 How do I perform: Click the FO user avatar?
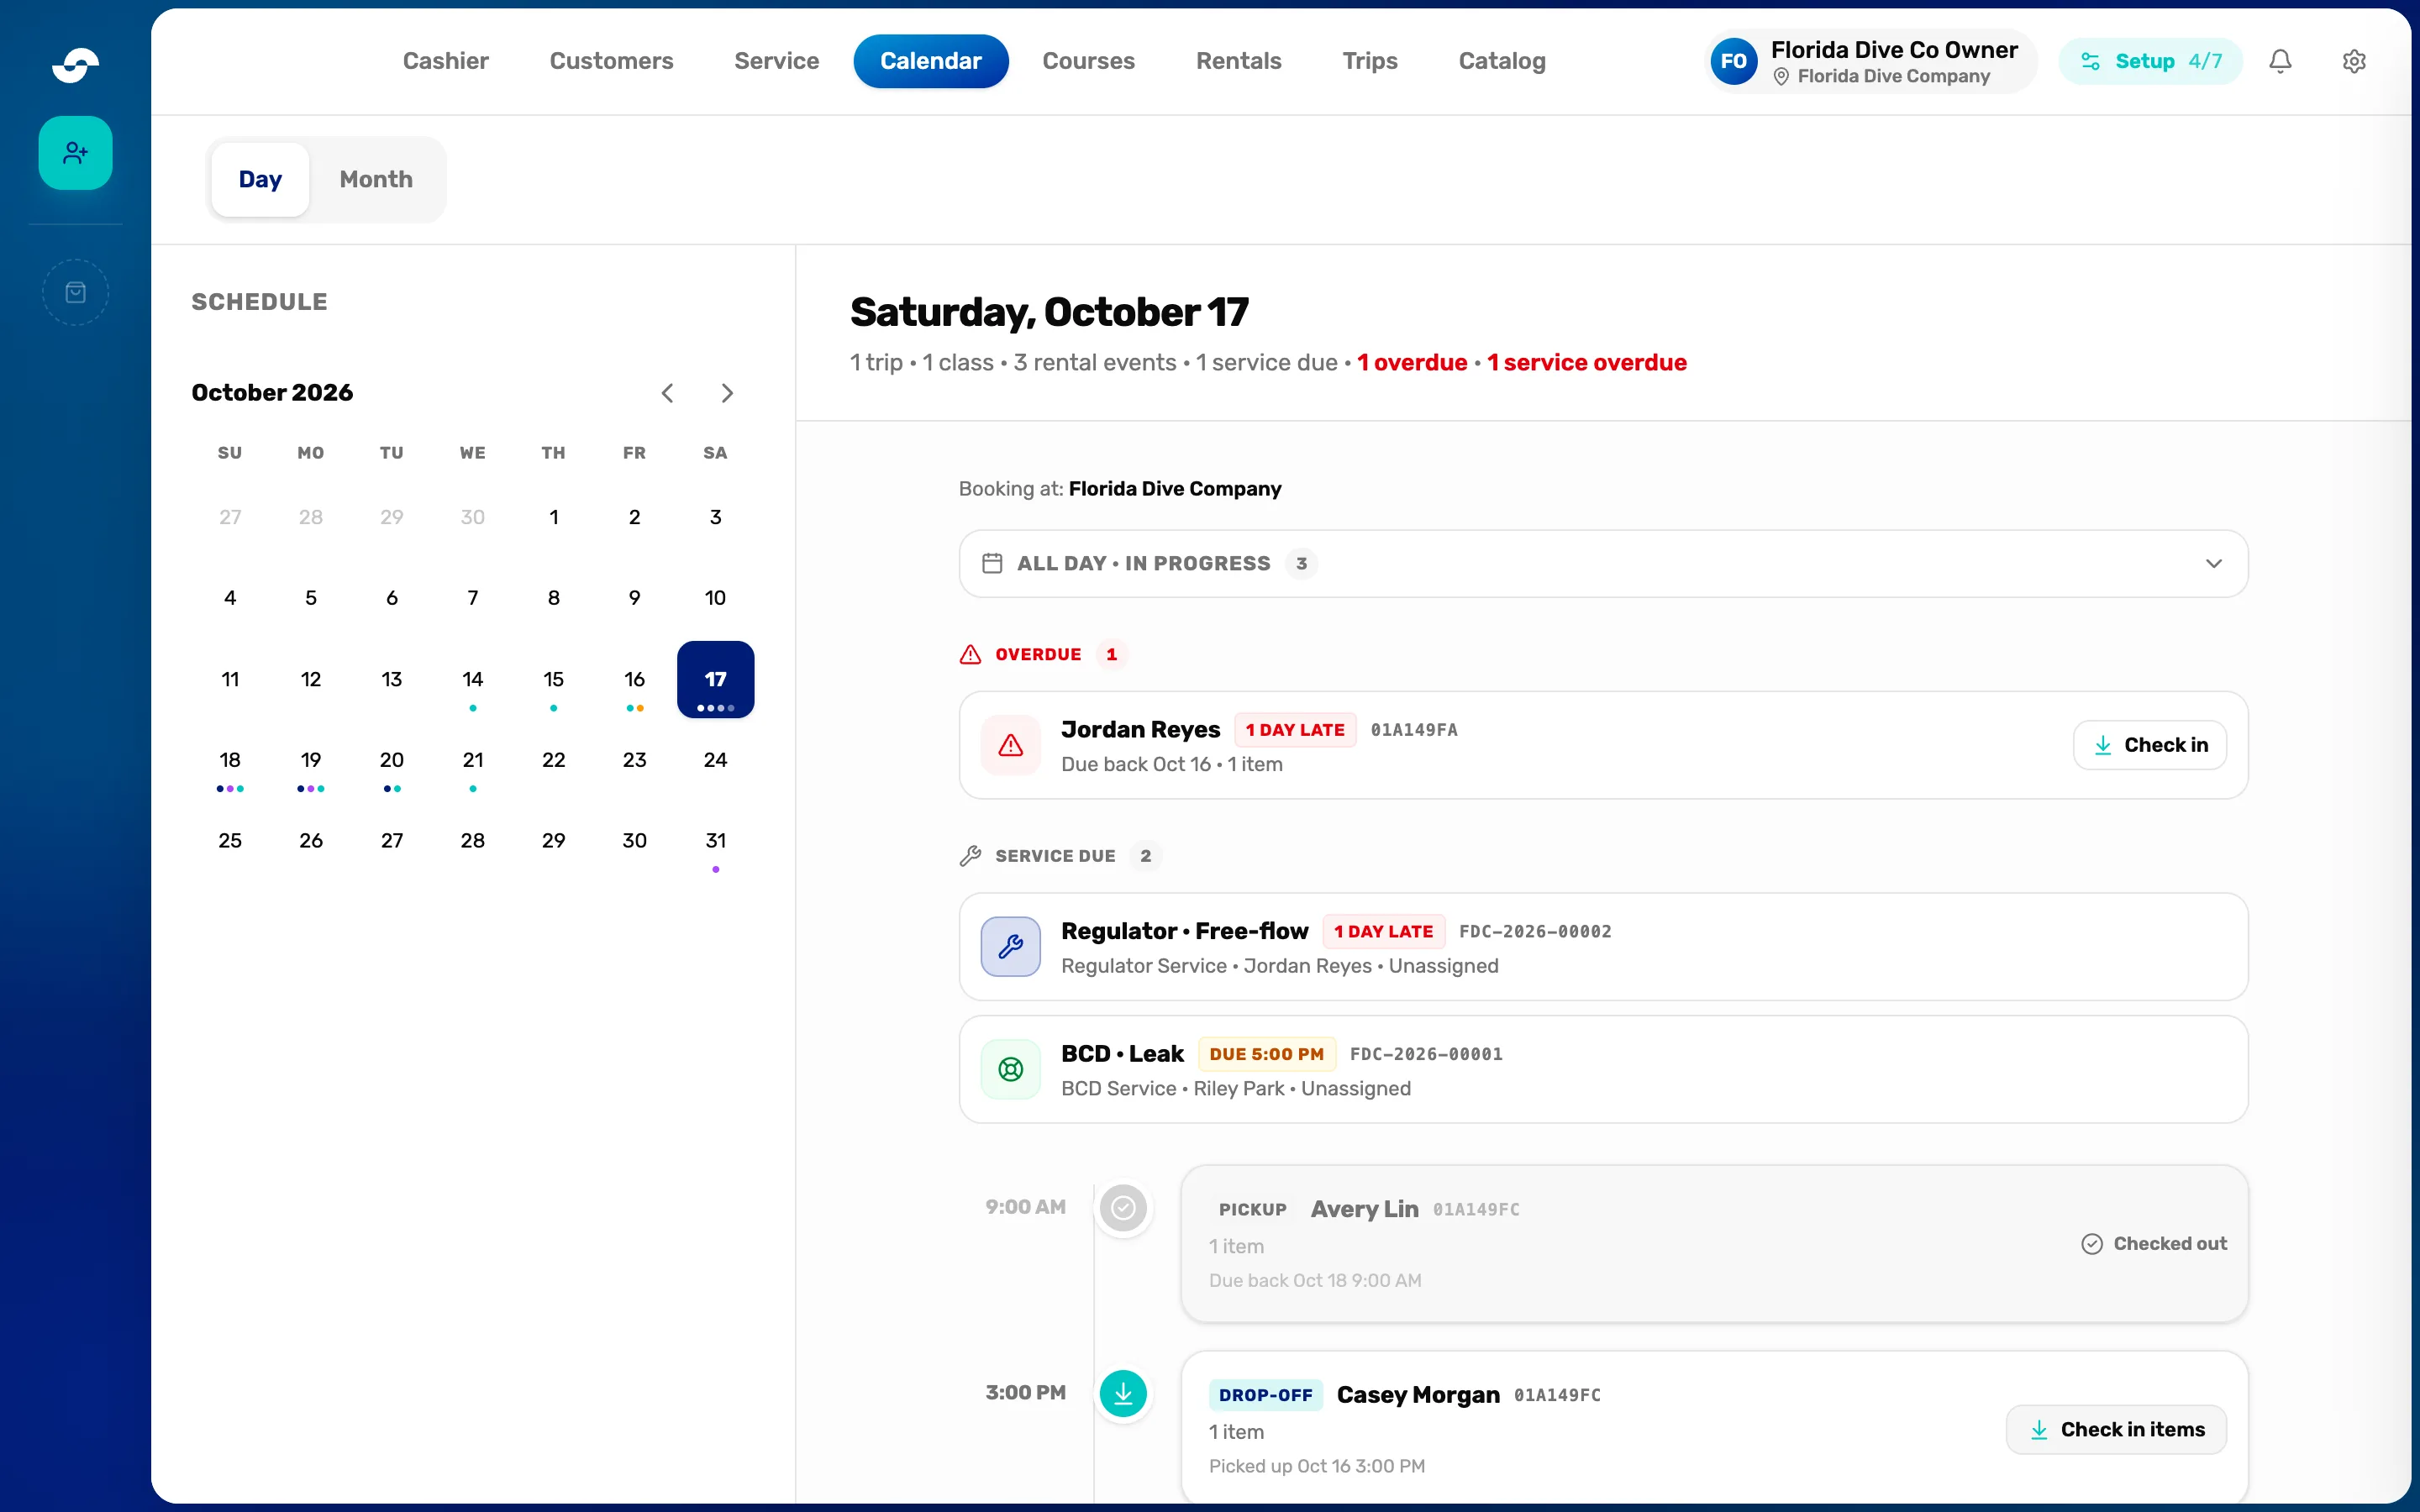click(1734, 61)
